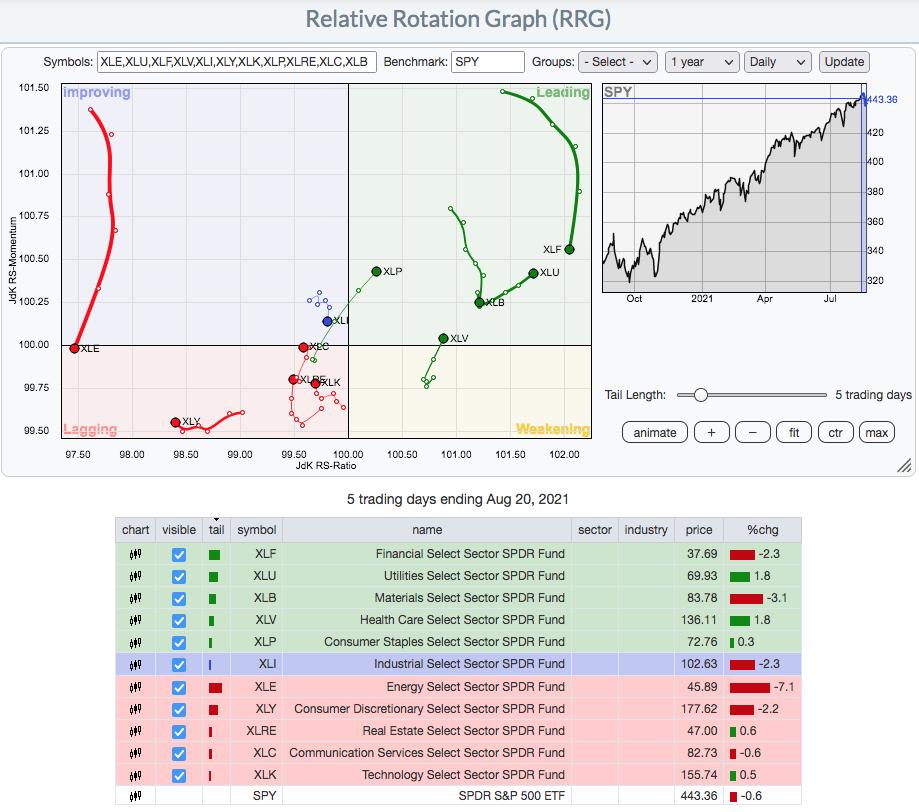The height and width of the screenshot is (812, 919).
Task: Click the Update button
Action: (x=844, y=62)
